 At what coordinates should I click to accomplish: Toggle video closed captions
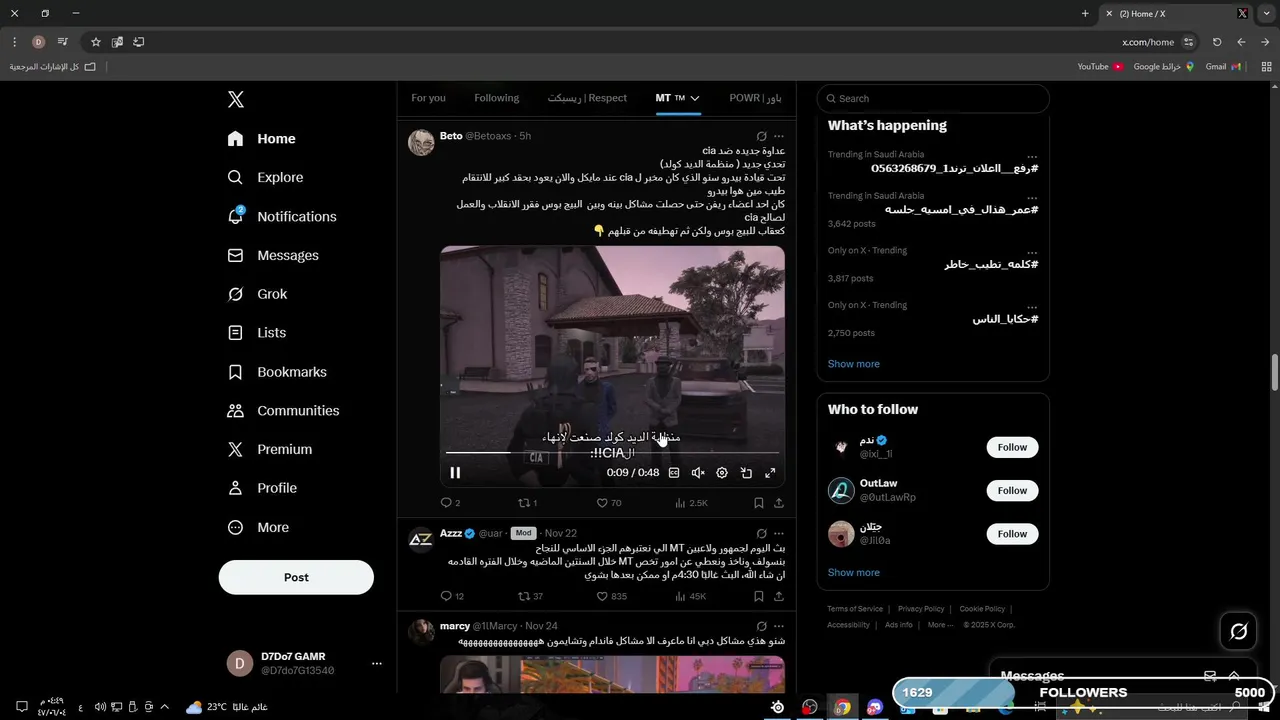[x=674, y=473]
